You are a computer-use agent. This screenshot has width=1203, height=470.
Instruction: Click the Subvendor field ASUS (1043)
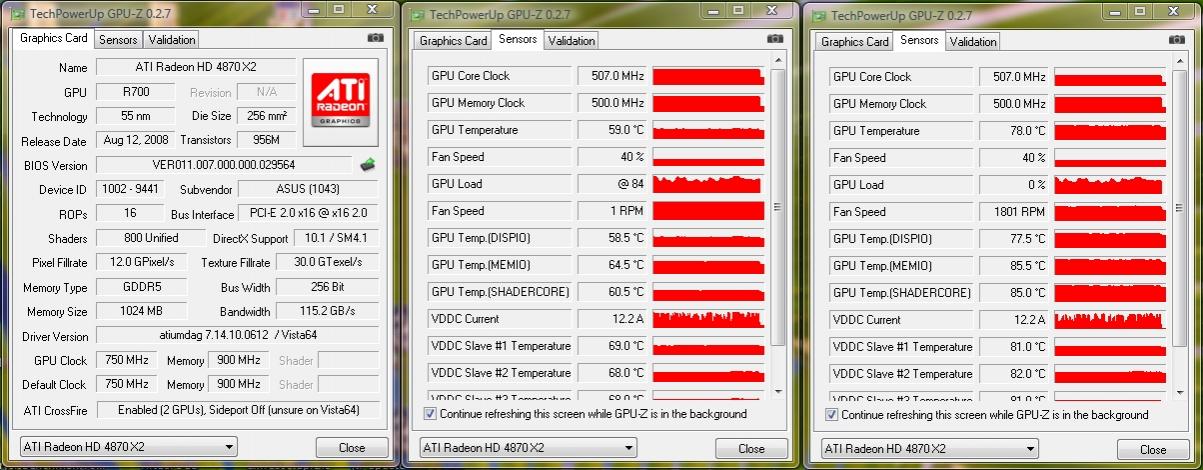tap(309, 189)
